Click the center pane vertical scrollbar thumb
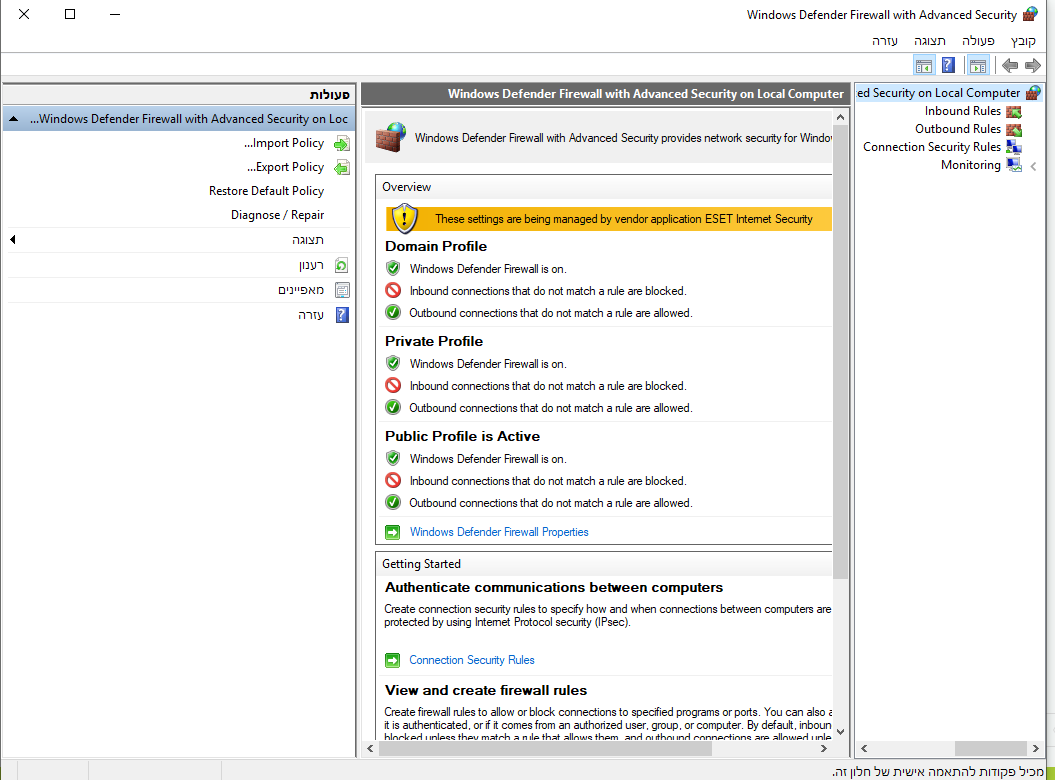Screen dimensions: 1055x780 840,352
